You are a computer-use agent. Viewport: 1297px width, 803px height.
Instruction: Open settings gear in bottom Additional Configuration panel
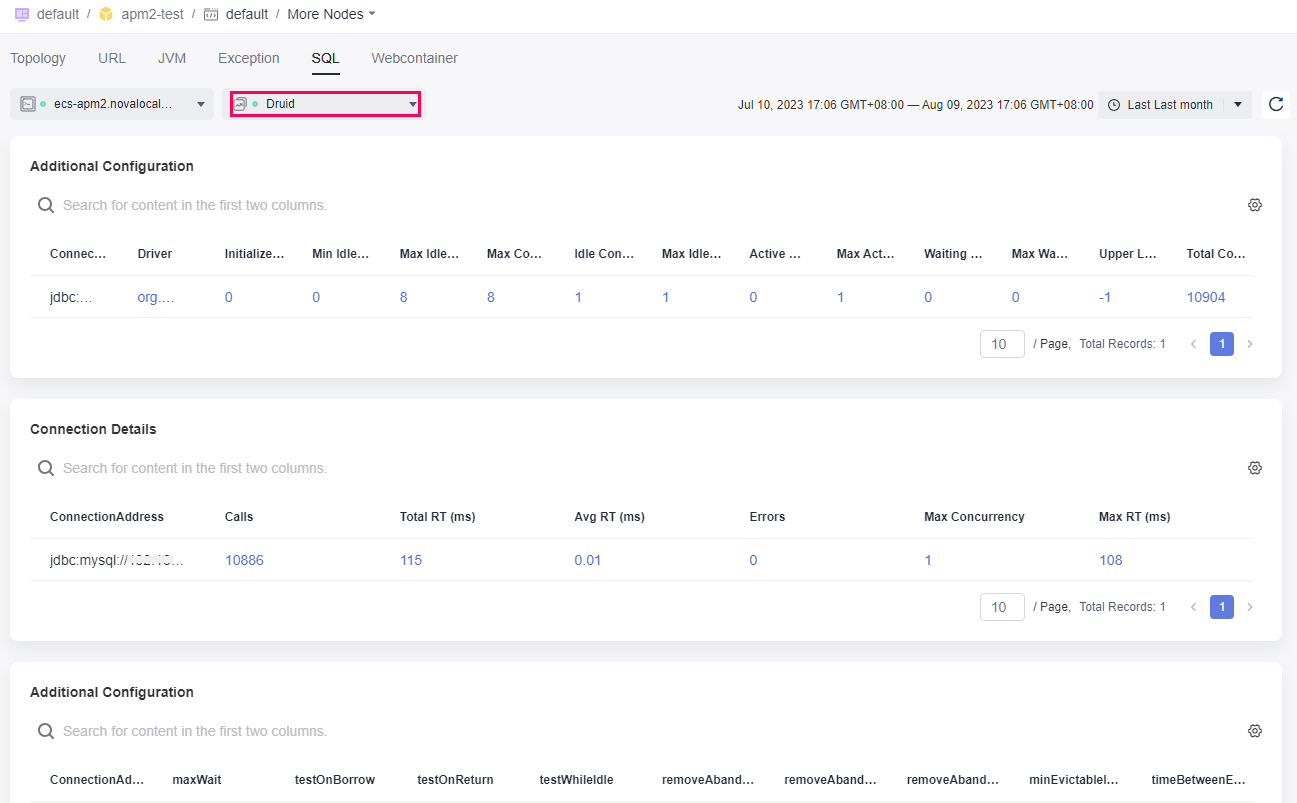click(1255, 731)
